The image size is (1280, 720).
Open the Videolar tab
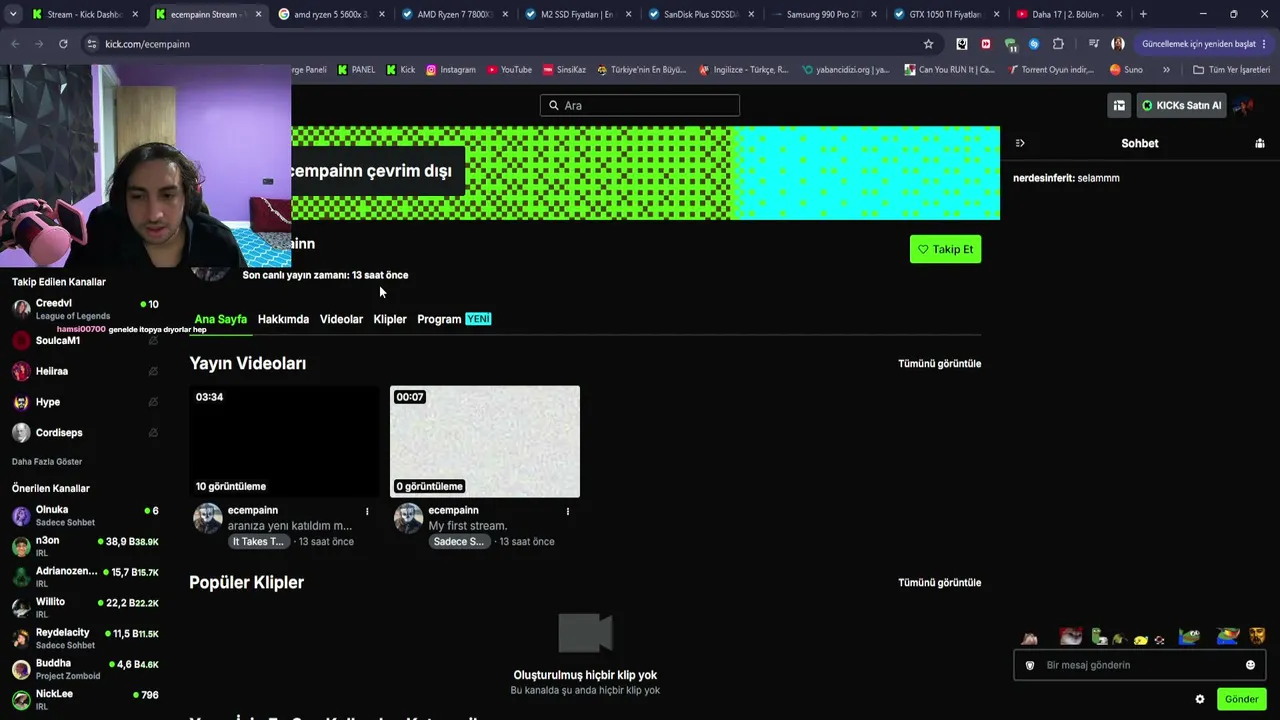tap(341, 319)
